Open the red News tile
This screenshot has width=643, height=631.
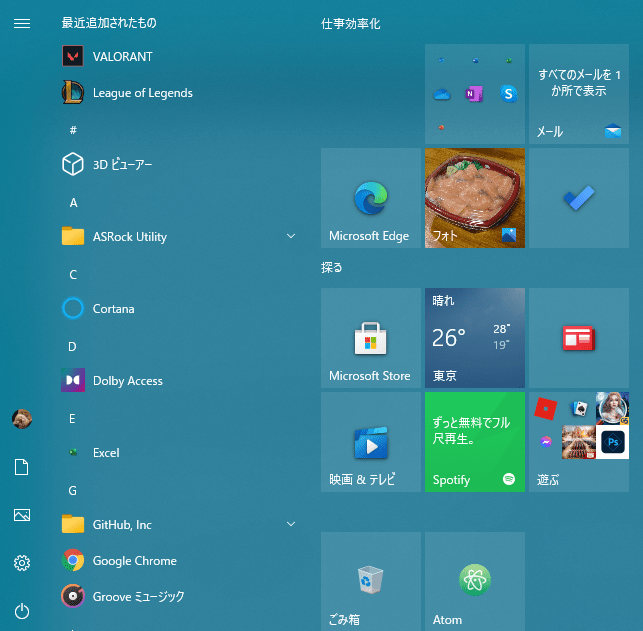point(579,338)
